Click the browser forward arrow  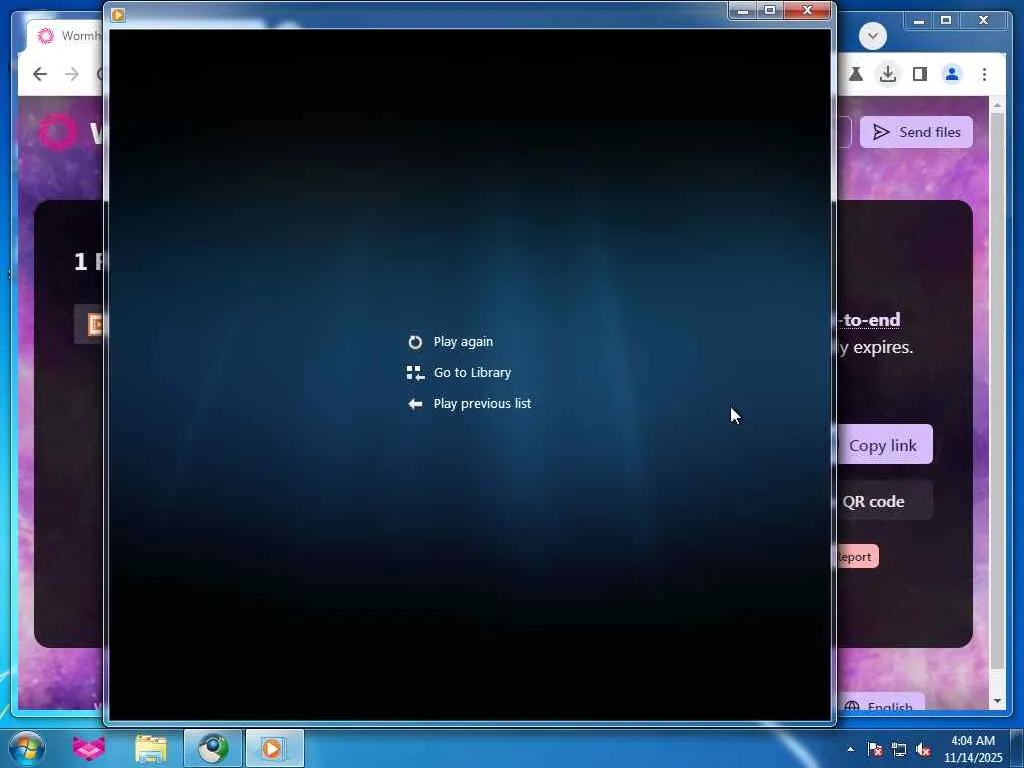pos(72,74)
